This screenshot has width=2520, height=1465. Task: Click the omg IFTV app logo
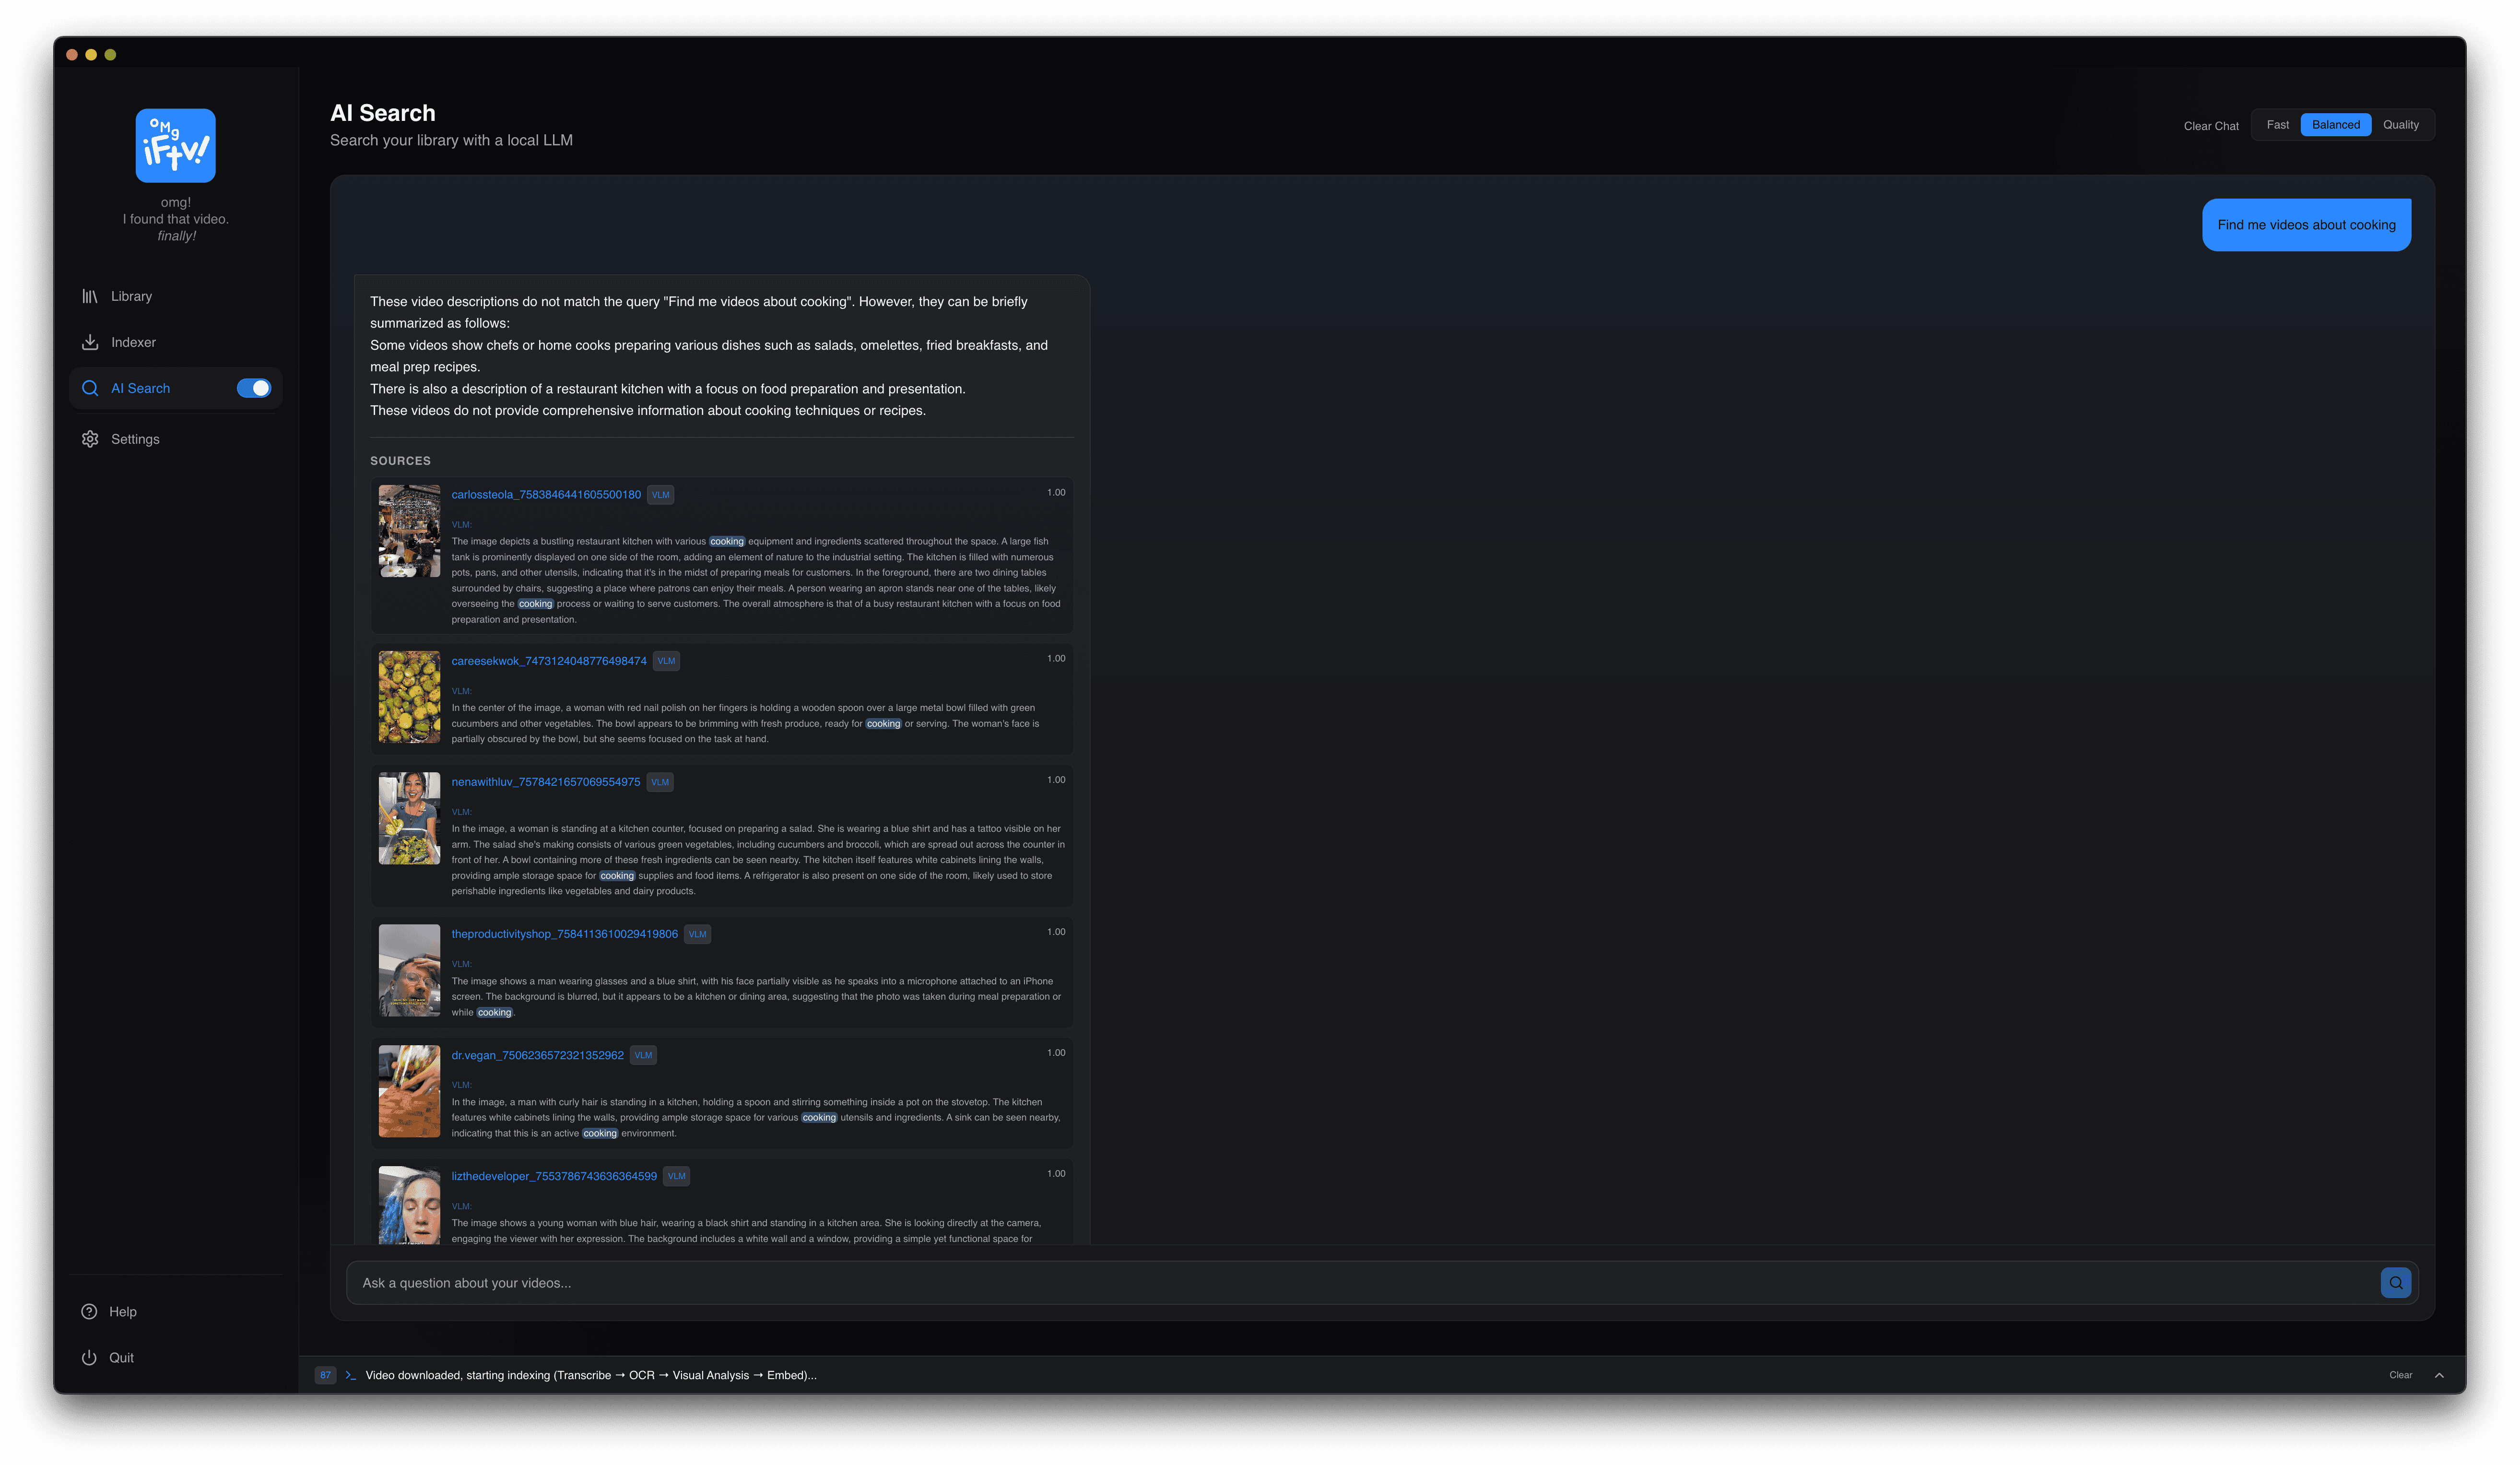[175, 146]
